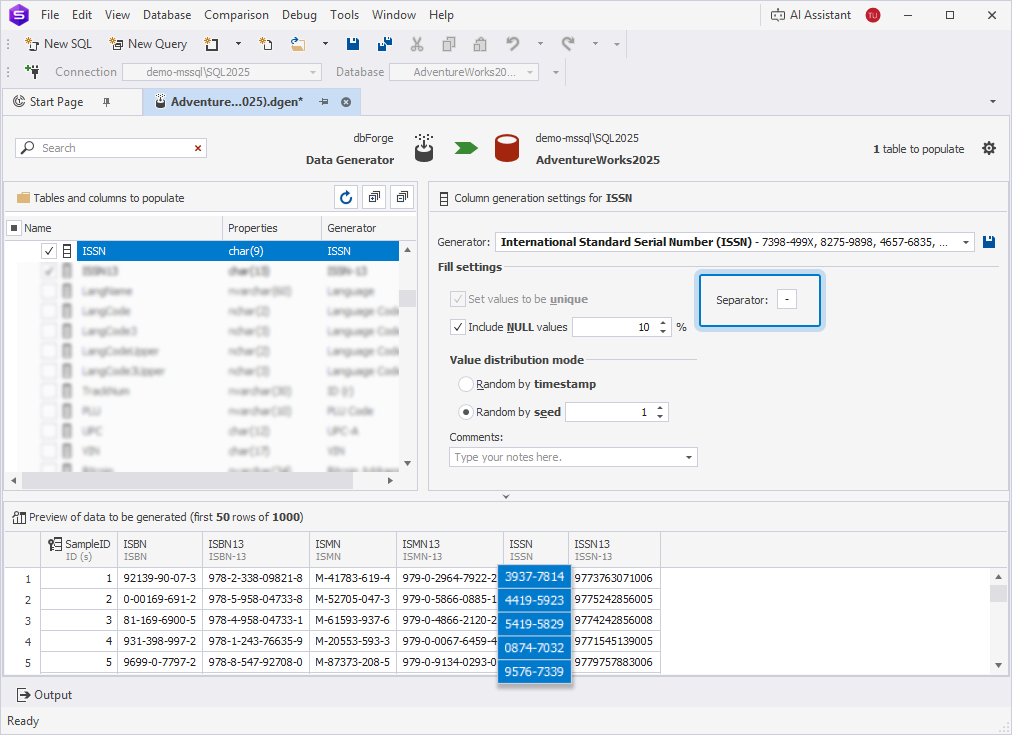Click the New SQL toolbar button
The image size is (1012, 735).
pyautogui.click(x=59, y=44)
